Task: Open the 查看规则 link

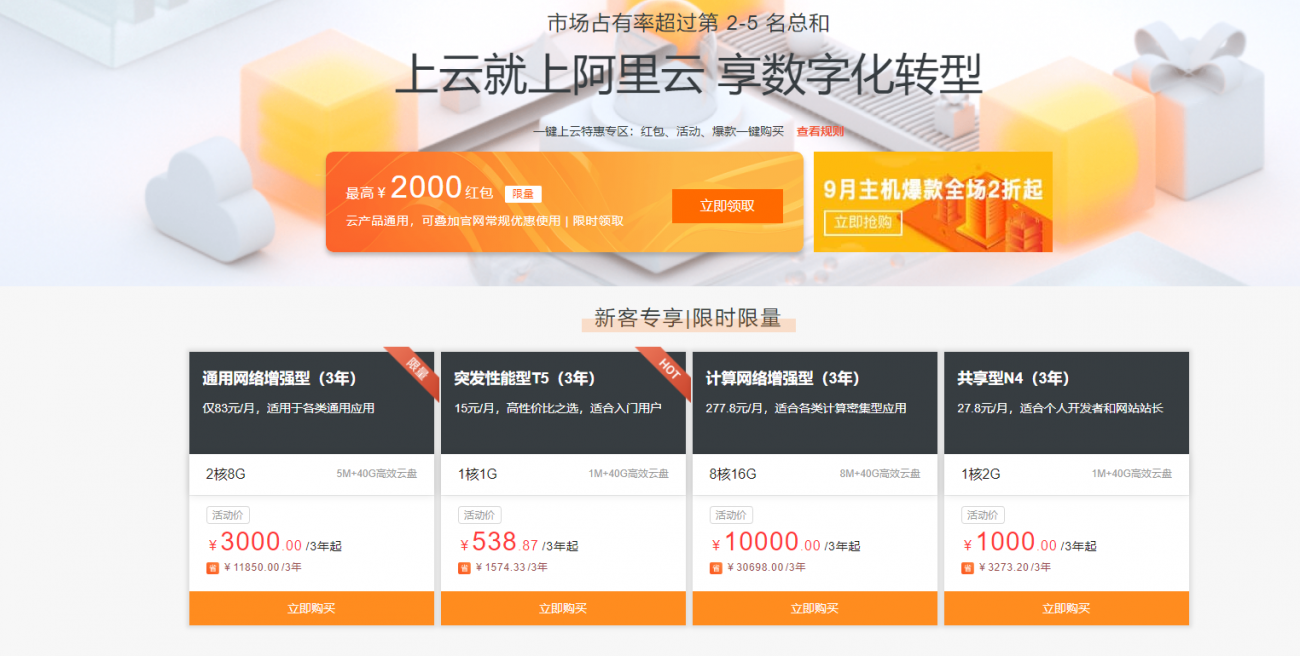Action: point(820,131)
